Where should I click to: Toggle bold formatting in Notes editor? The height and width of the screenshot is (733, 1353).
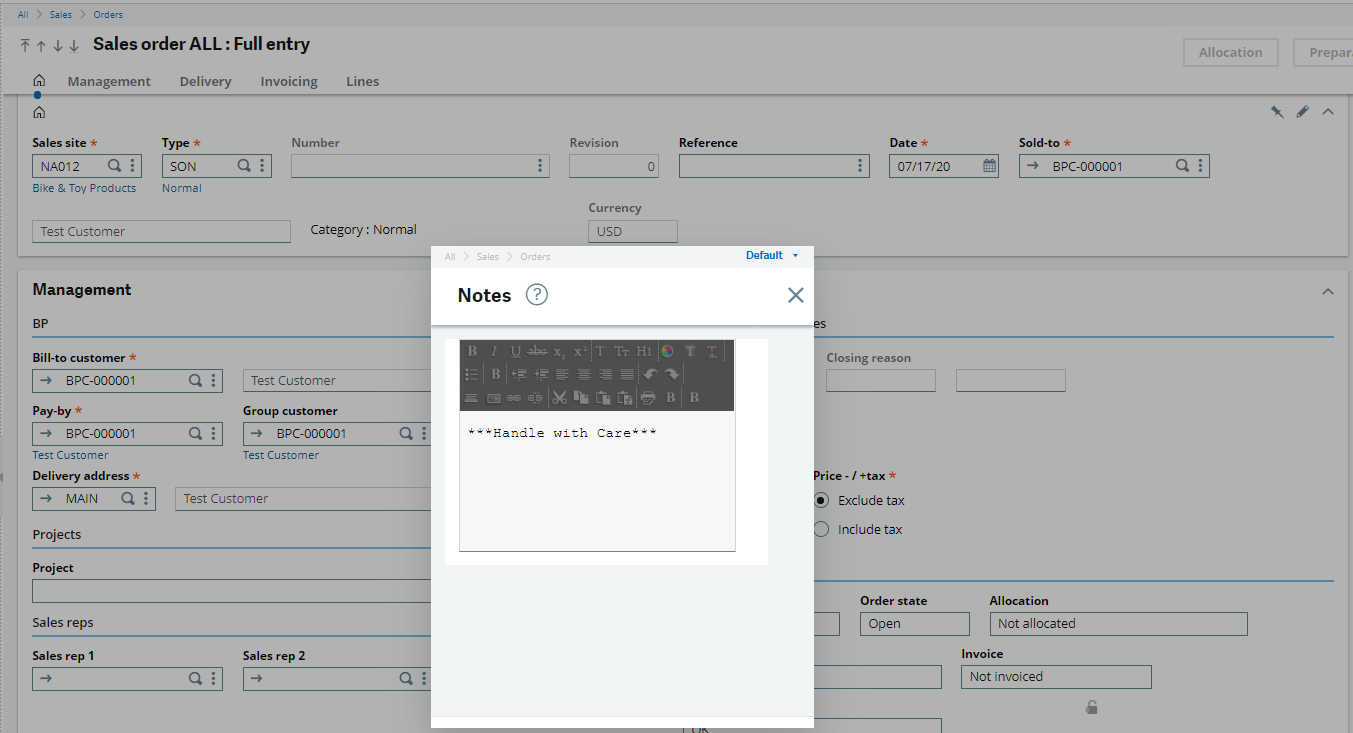click(x=472, y=351)
